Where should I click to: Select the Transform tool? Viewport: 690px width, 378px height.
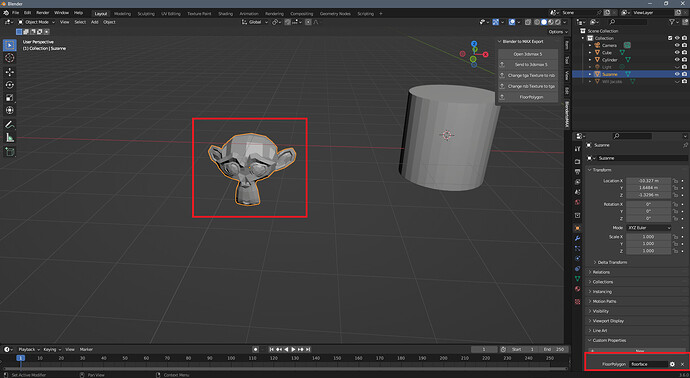[10, 110]
